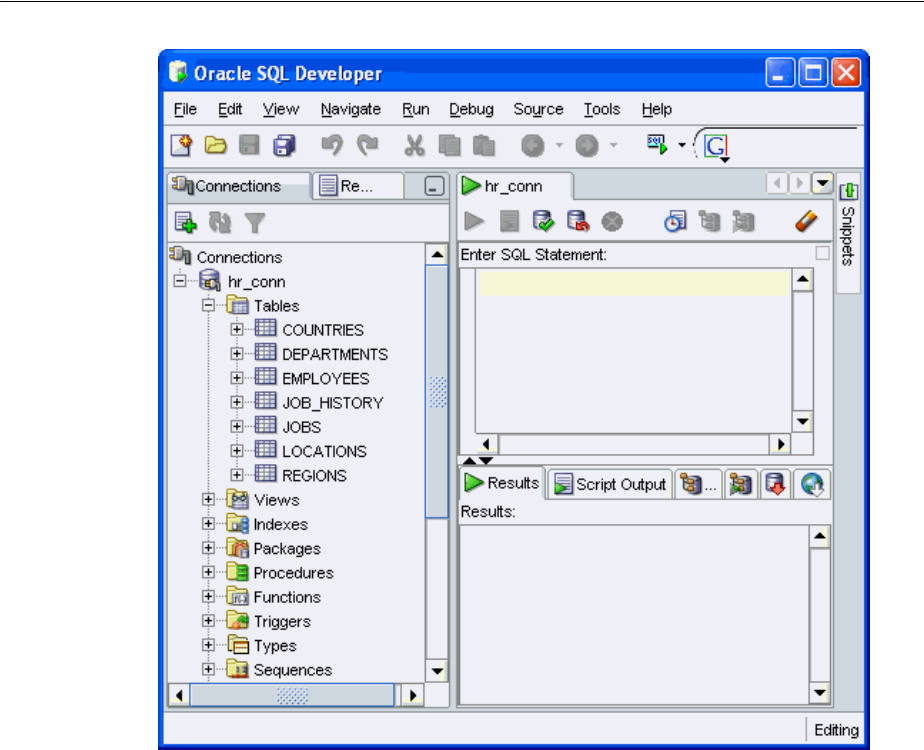The width and height of the screenshot is (924, 750).
Task: Click the Clear eraser icon
Action: [806, 222]
